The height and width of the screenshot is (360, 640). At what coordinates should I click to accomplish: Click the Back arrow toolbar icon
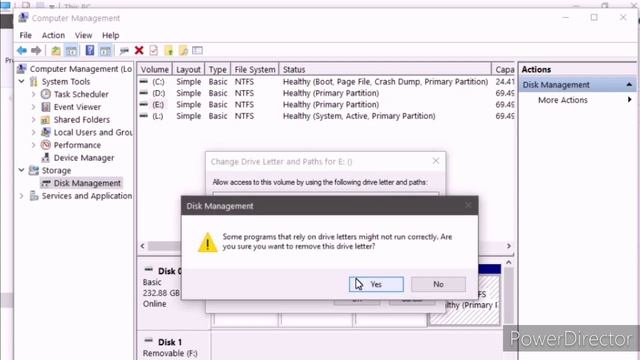pos(22,51)
